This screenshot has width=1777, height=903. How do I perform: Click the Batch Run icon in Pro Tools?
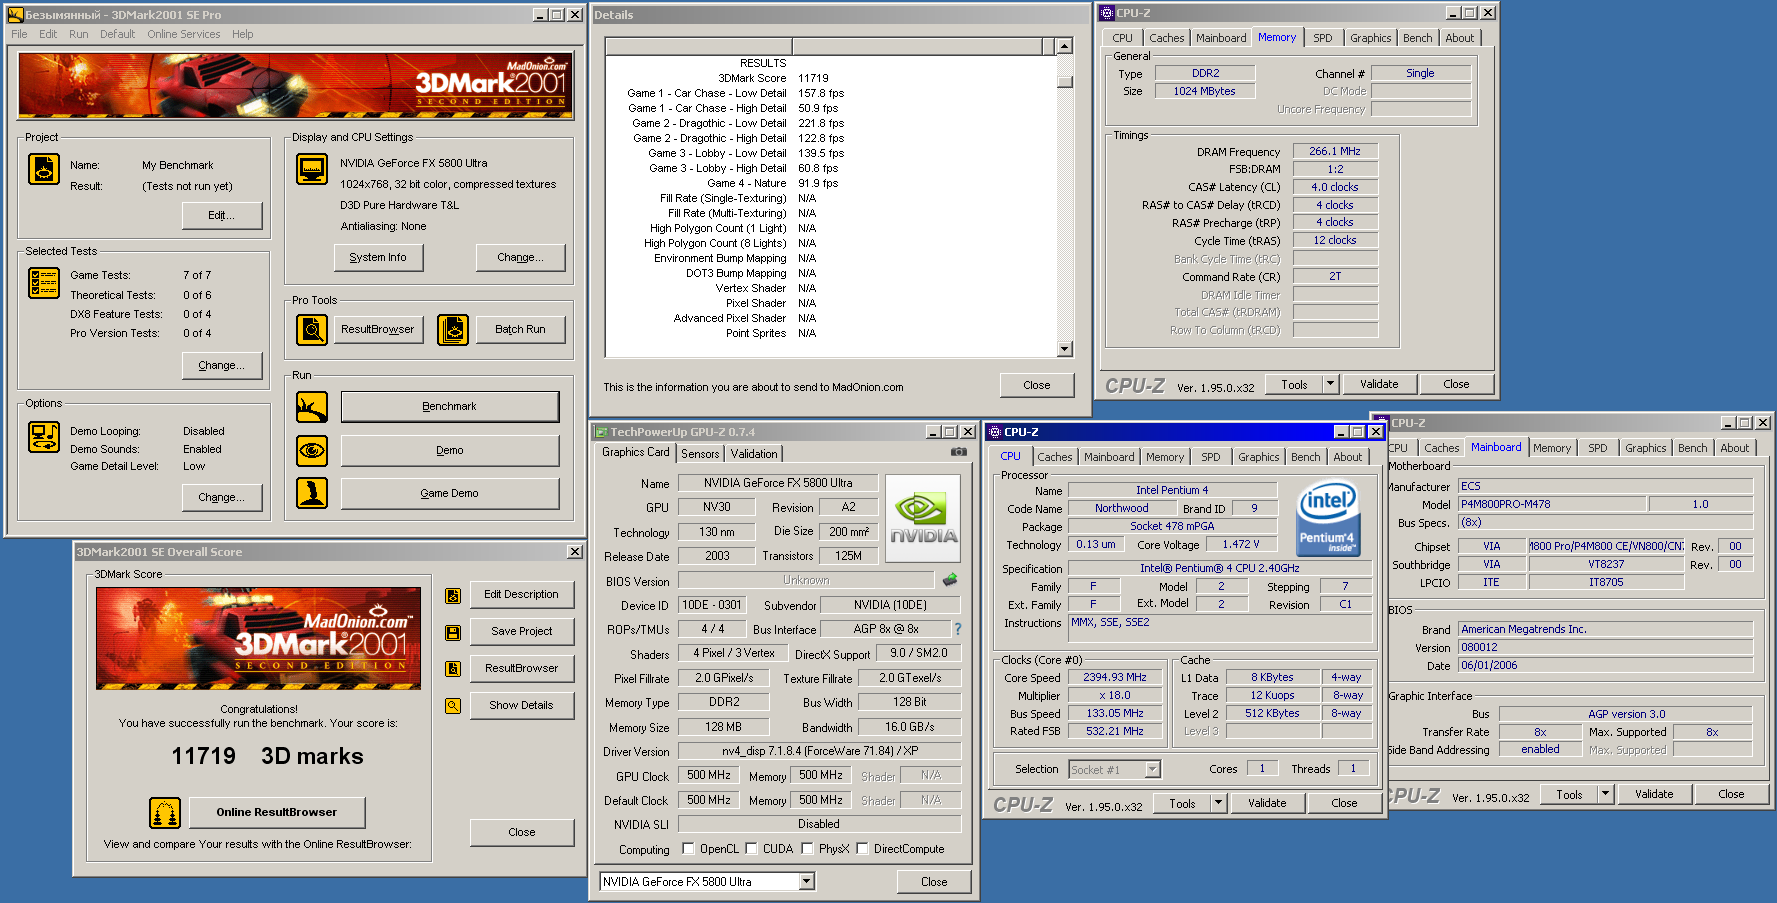click(x=453, y=329)
